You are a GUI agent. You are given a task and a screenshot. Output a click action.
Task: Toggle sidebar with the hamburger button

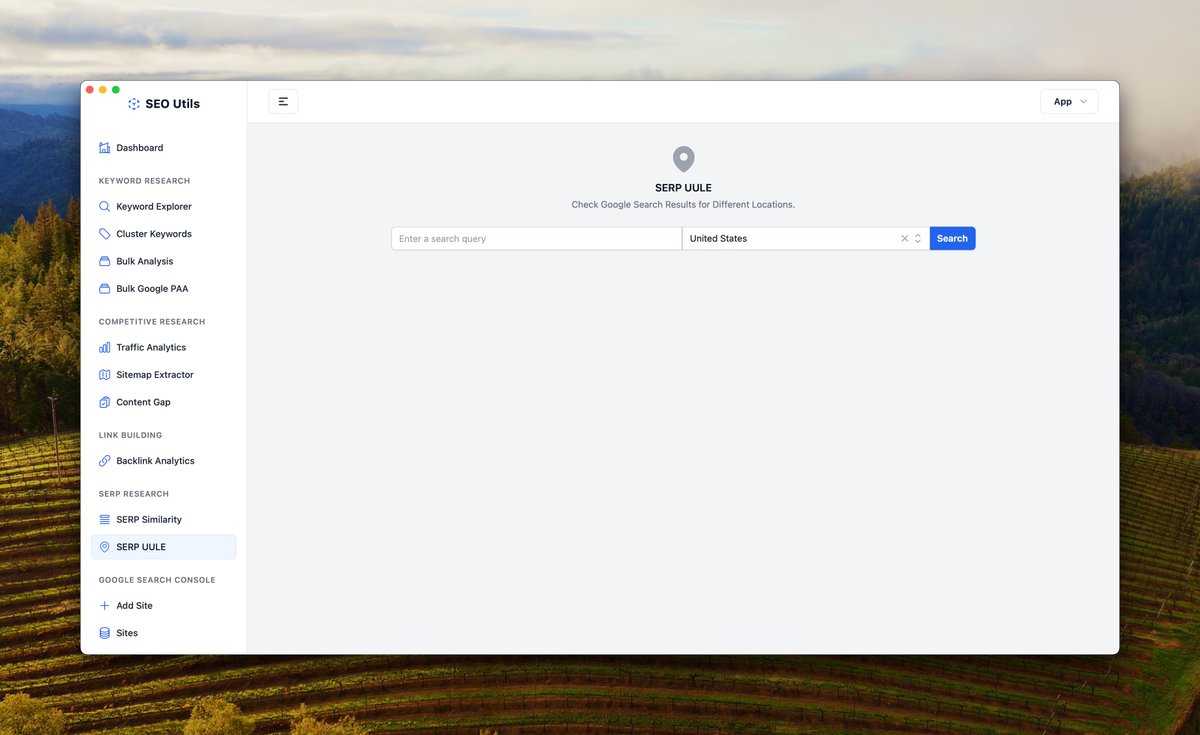pos(283,101)
